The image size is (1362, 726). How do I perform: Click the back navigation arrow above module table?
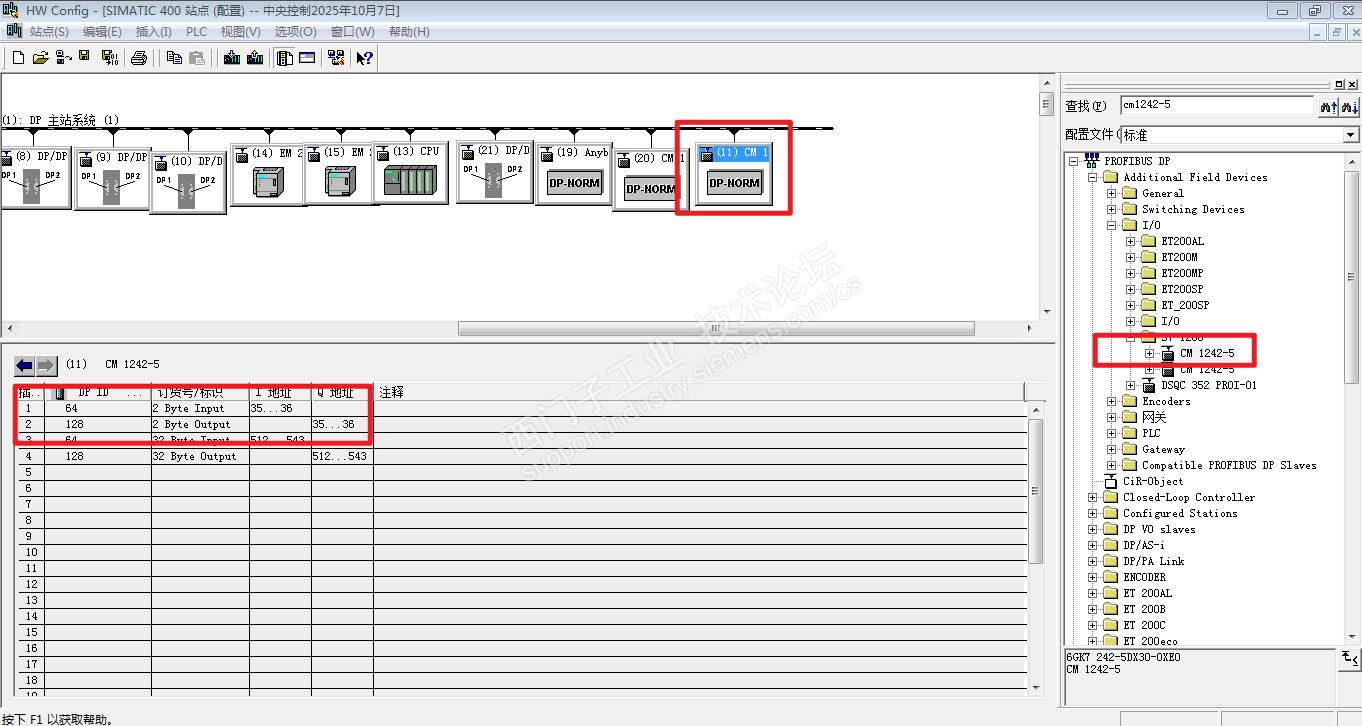tap(25, 365)
